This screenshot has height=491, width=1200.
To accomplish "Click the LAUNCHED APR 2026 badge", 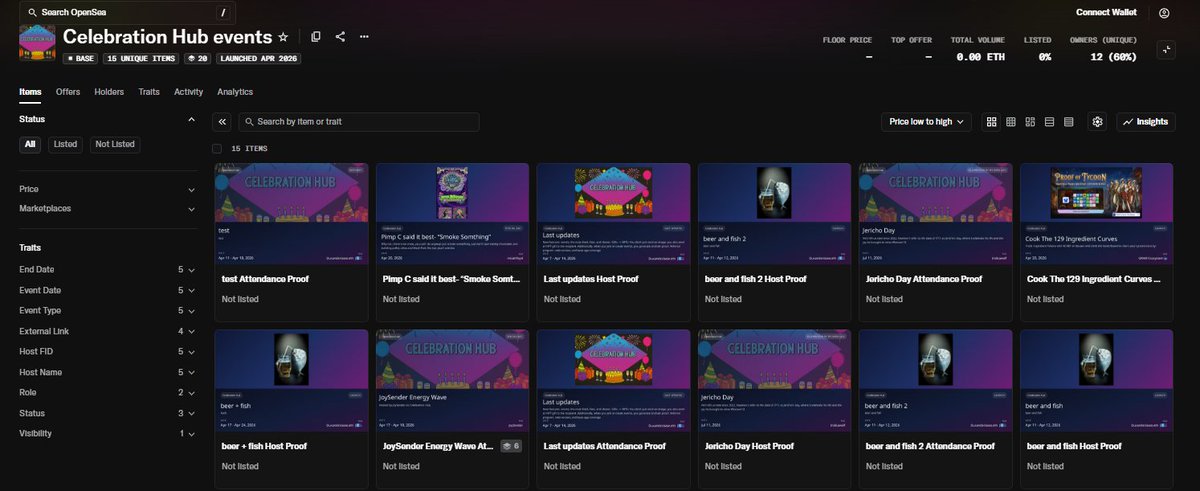I will tap(258, 59).
